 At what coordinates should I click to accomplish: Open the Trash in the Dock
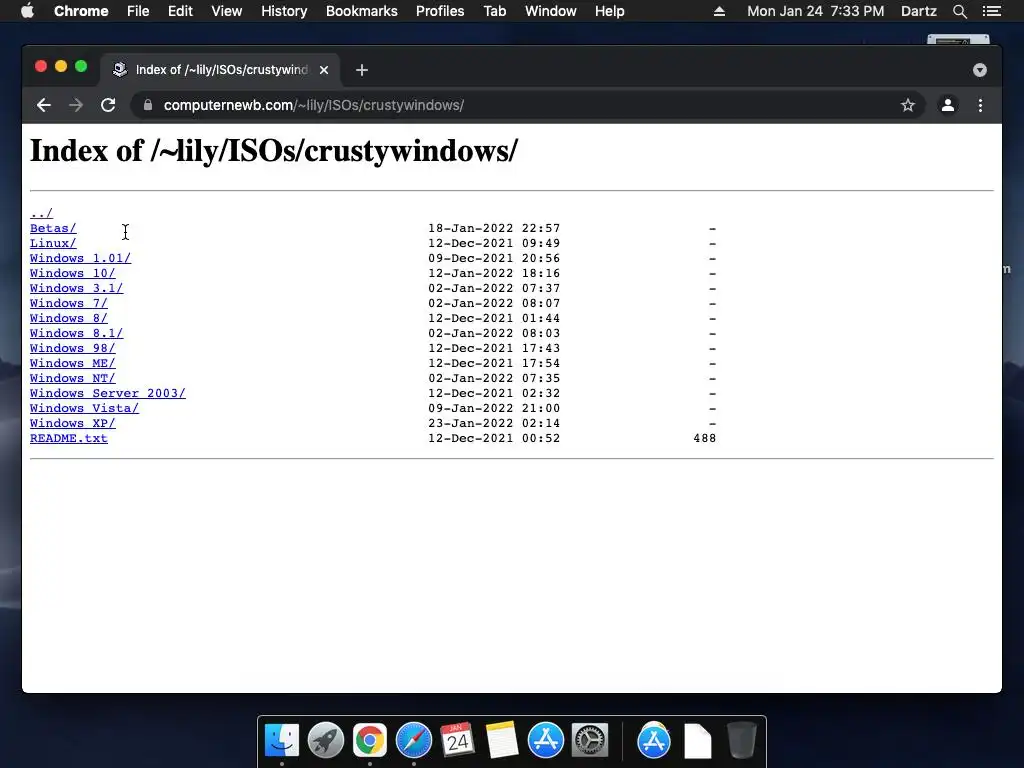tap(741, 741)
